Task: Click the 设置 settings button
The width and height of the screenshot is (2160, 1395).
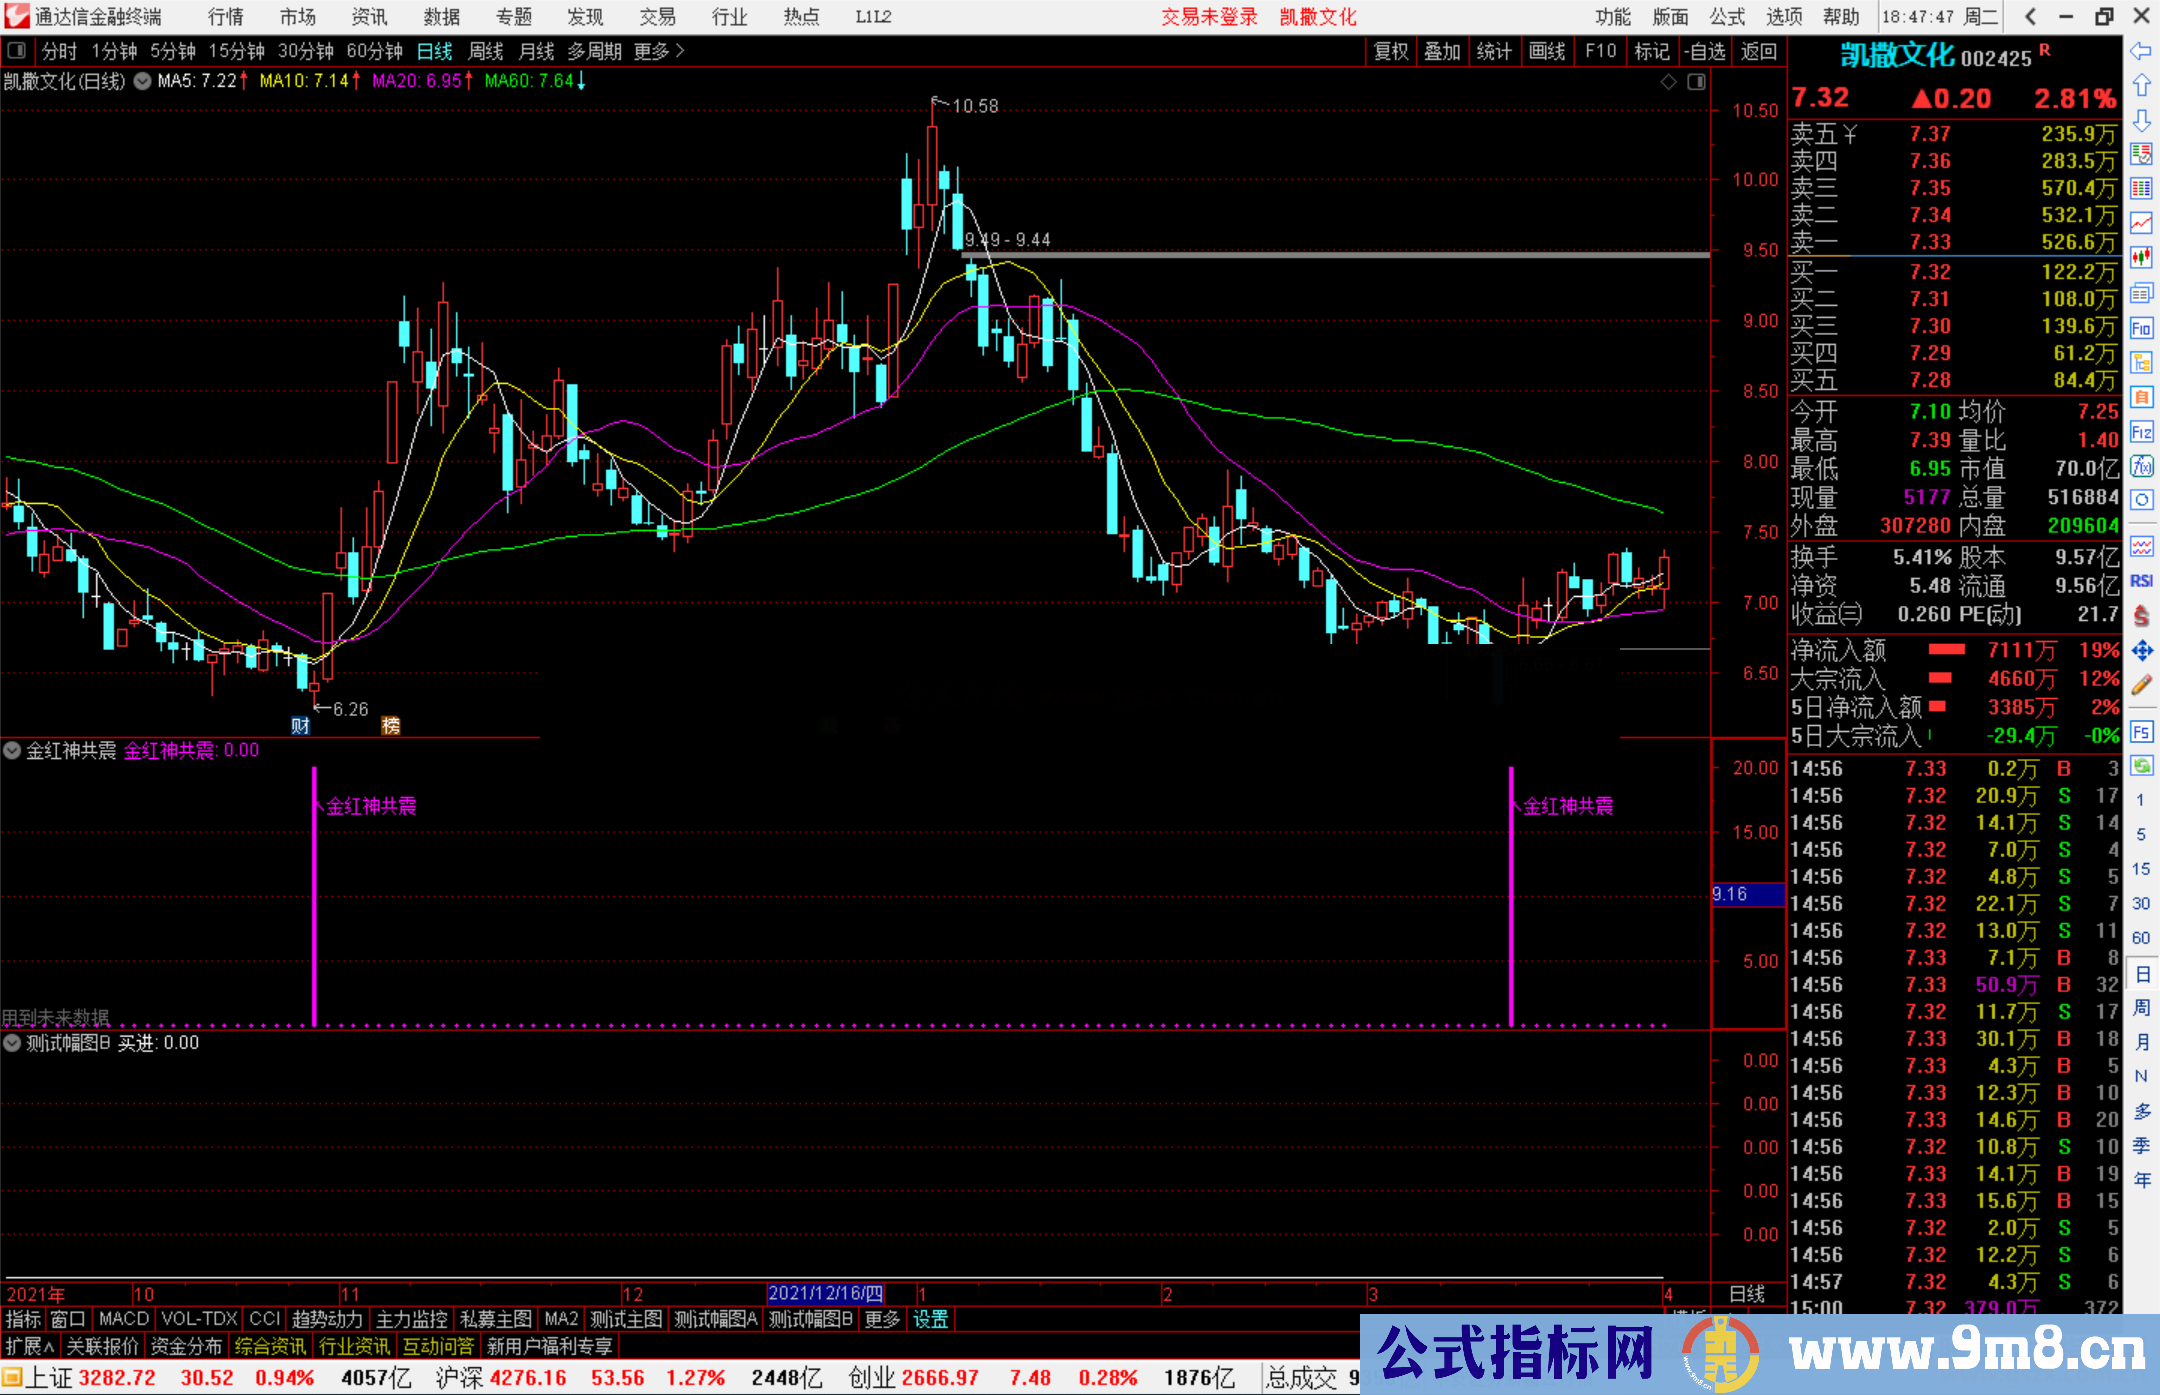Action: [930, 1319]
